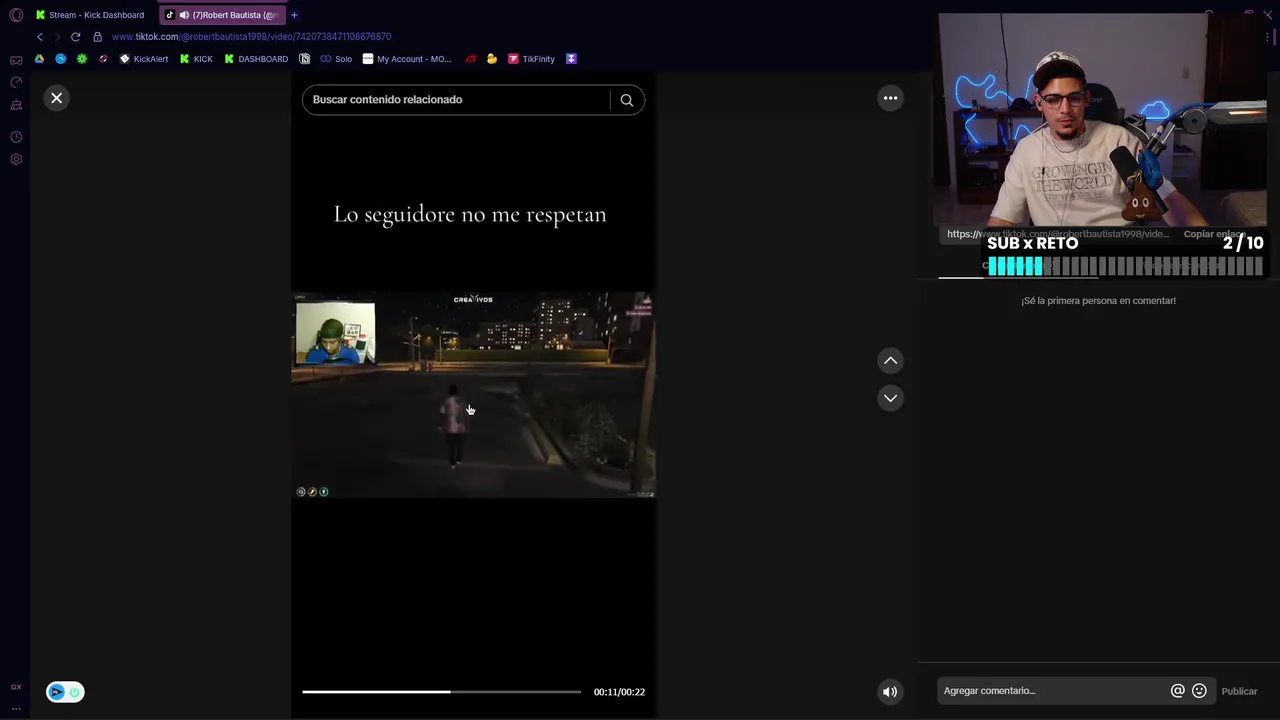The width and height of the screenshot is (1280, 720).
Task: Click Sé la primera persona en comentar text
Action: click(1098, 300)
